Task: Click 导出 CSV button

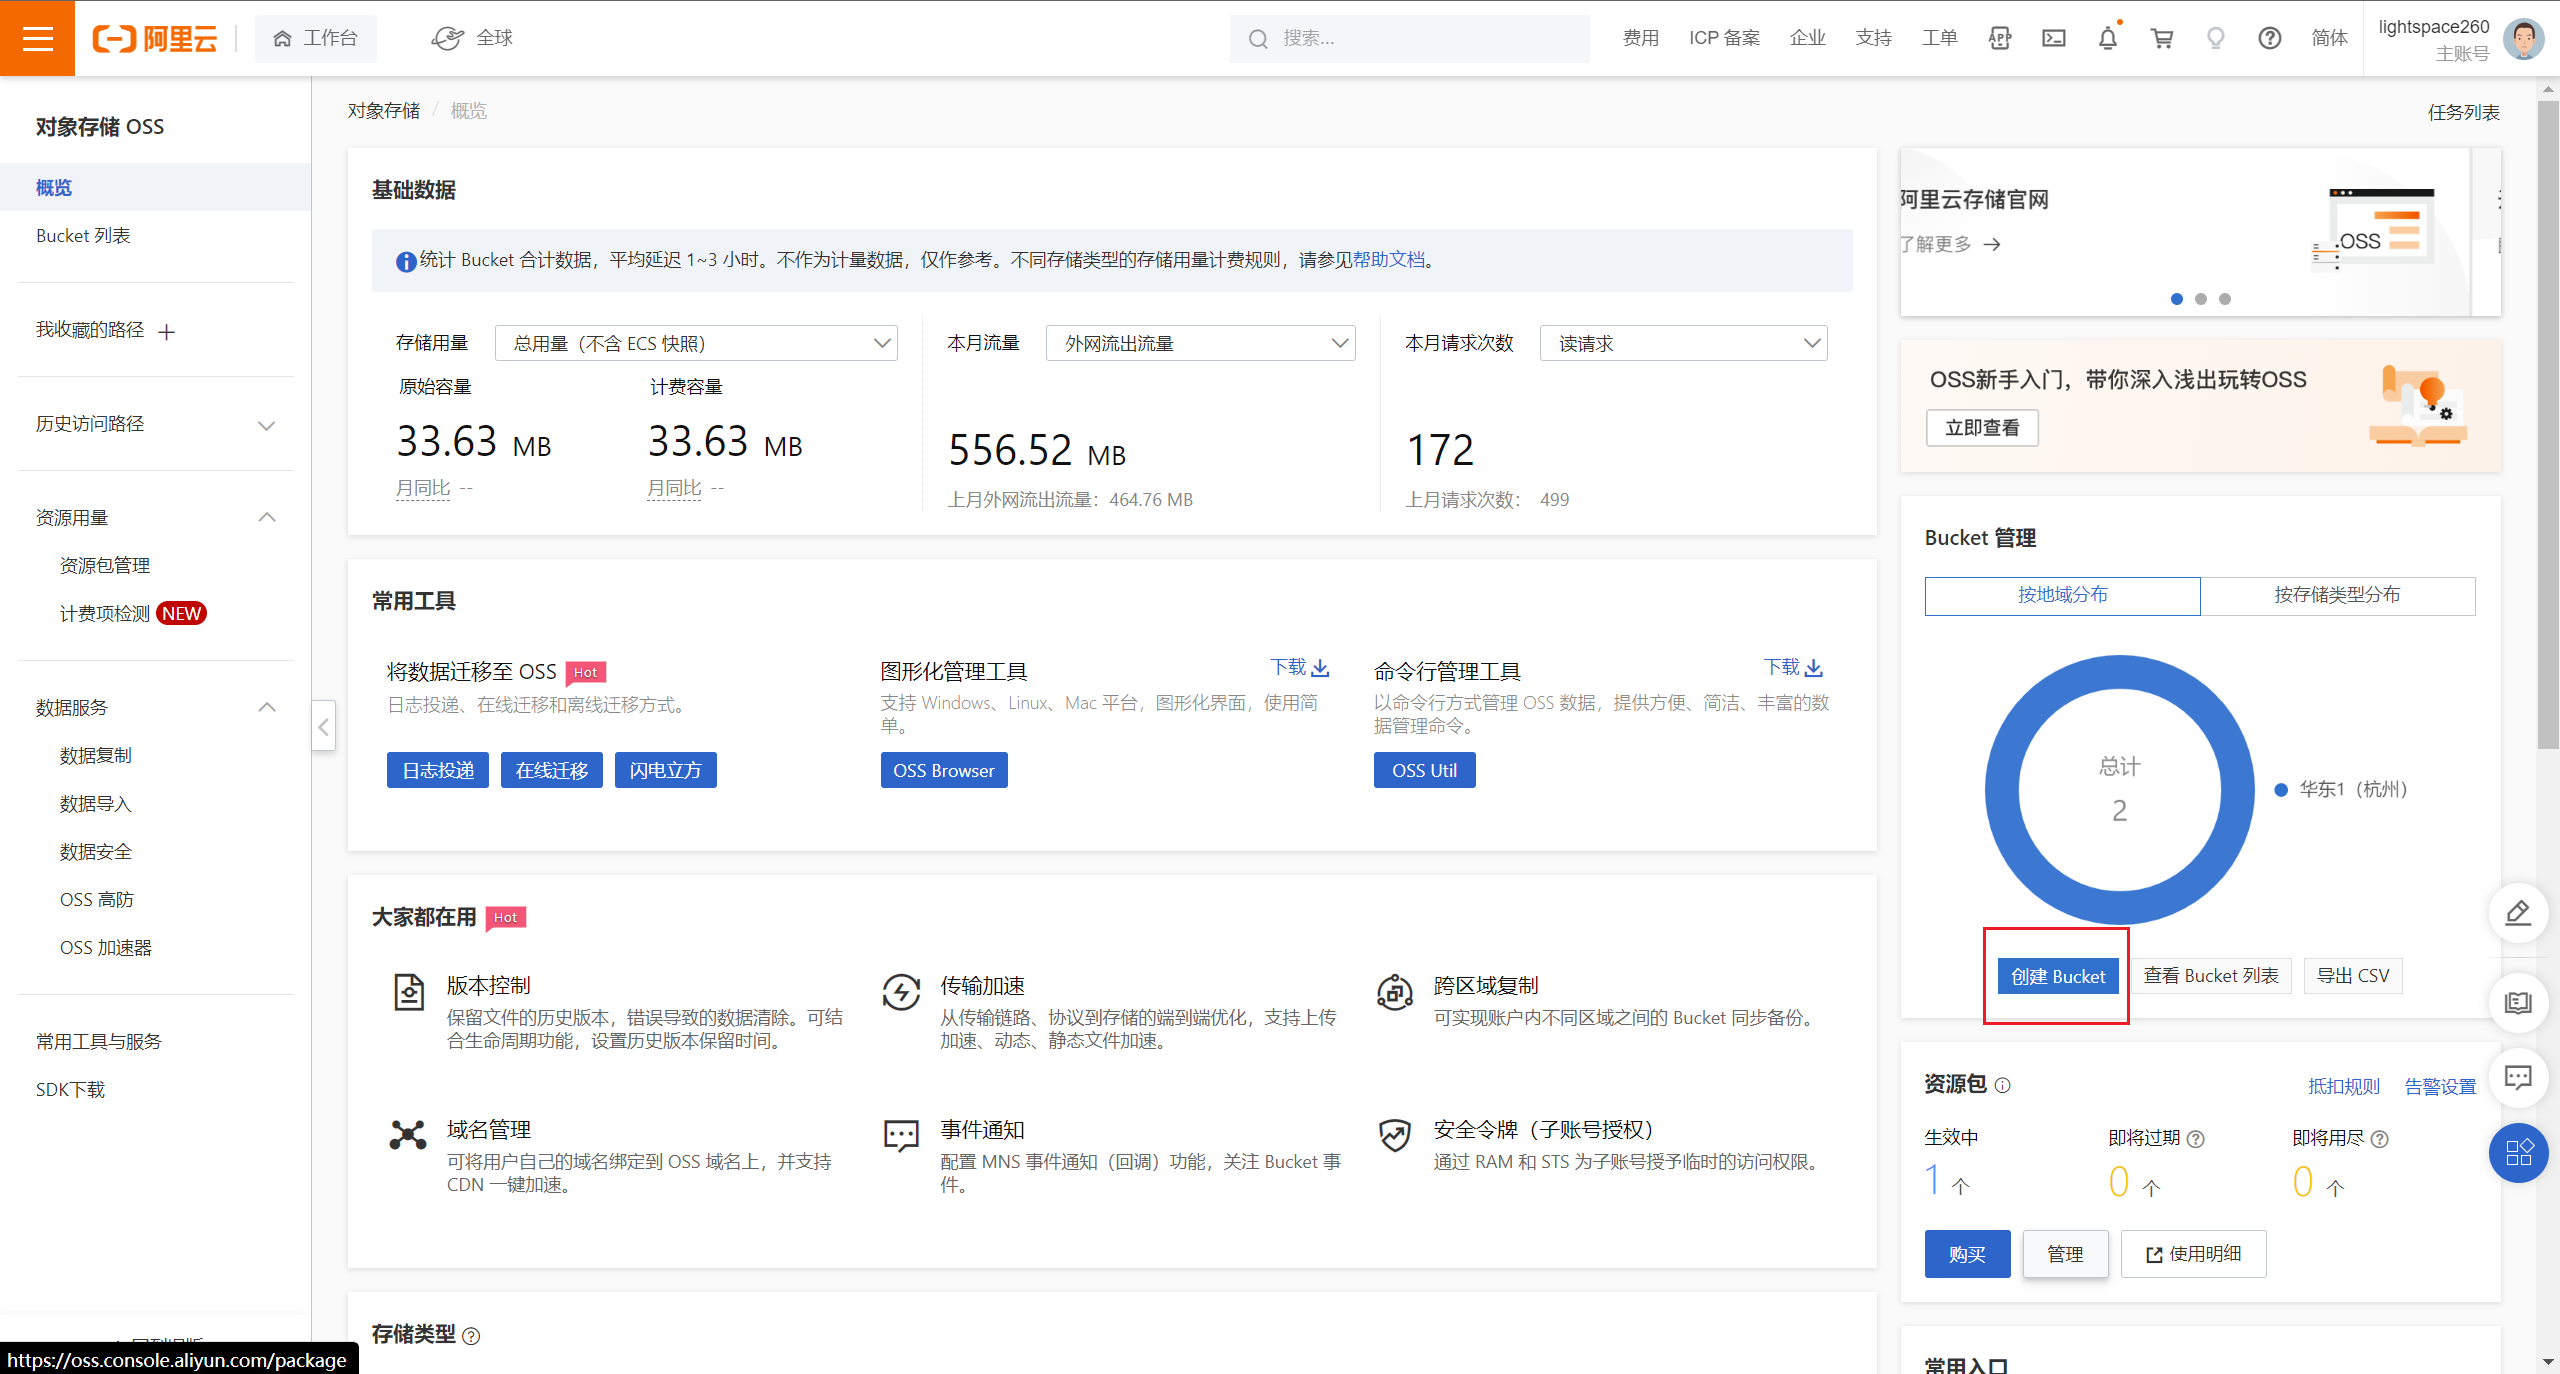Action: [2352, 976]
